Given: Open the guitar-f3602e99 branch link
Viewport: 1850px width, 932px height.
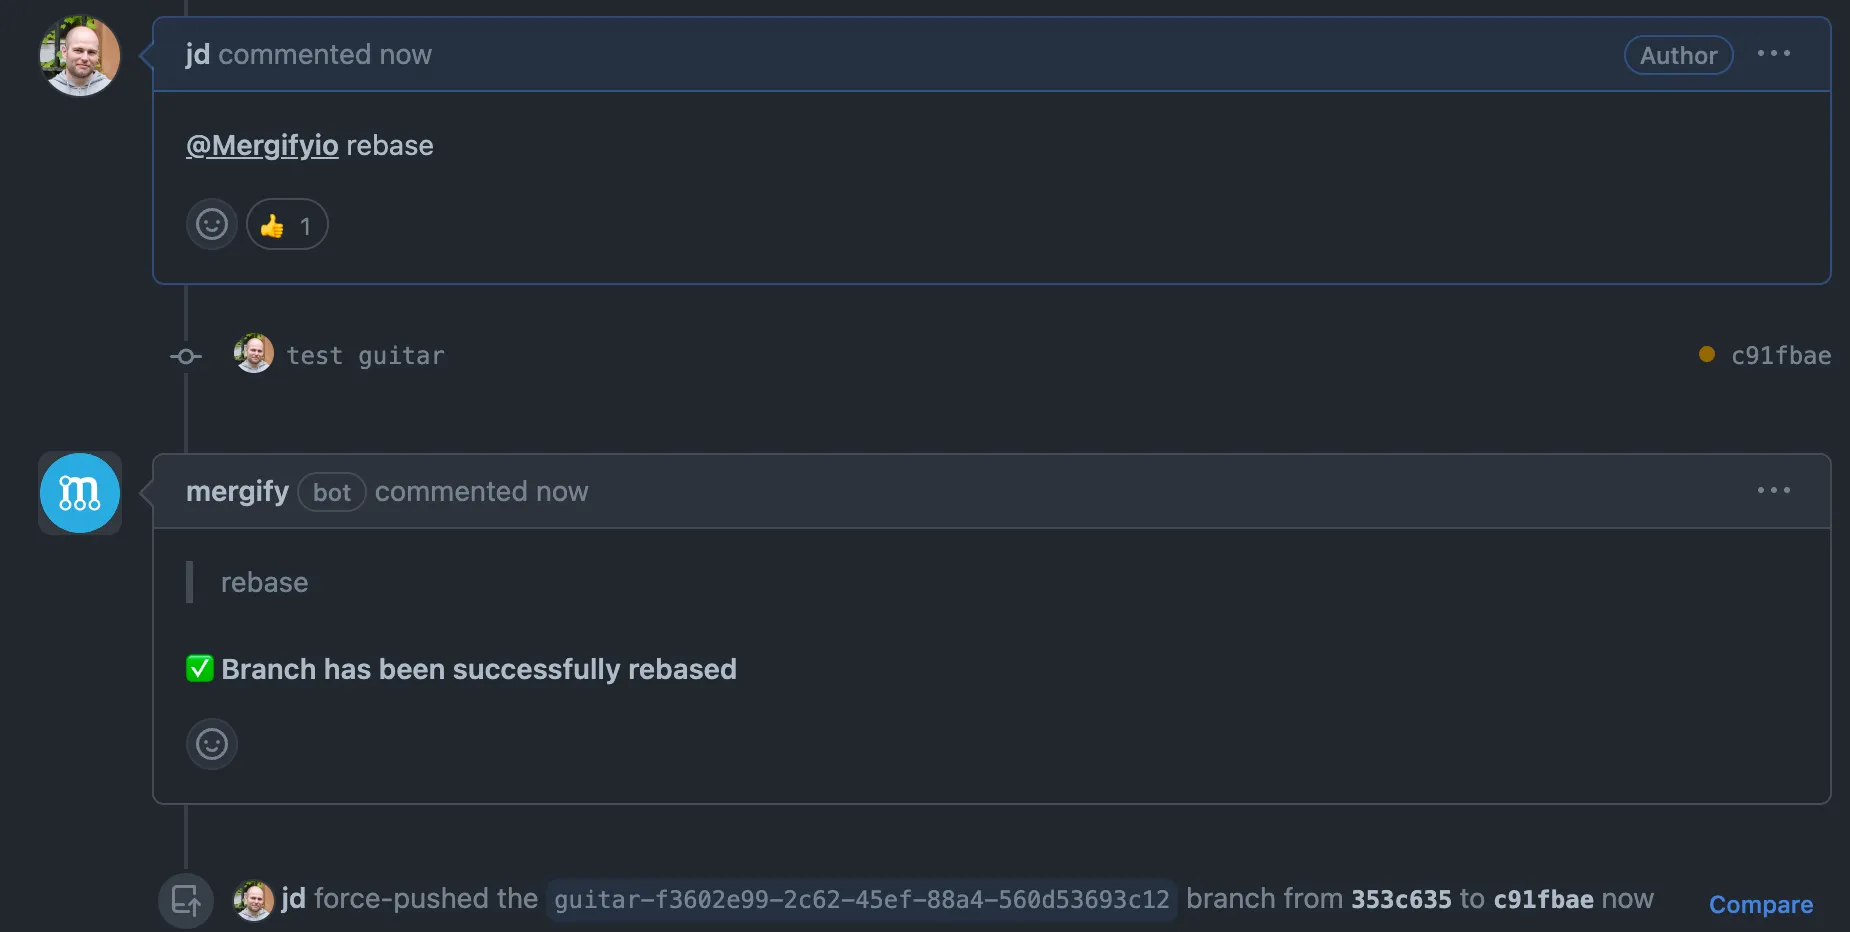Looking at the screenshot, I should click(x=861, y=899).
